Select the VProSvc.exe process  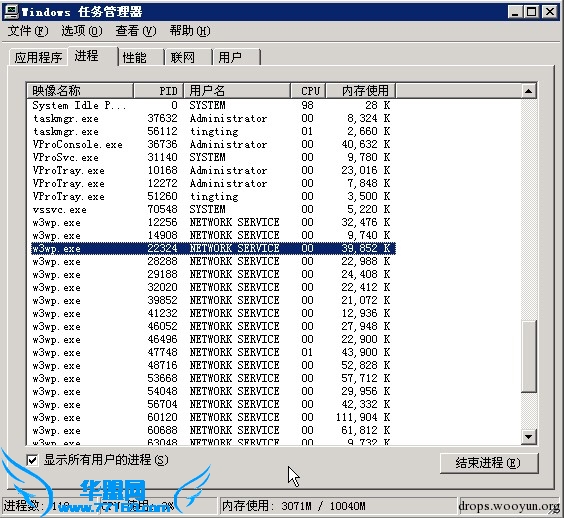click(213, 157)
